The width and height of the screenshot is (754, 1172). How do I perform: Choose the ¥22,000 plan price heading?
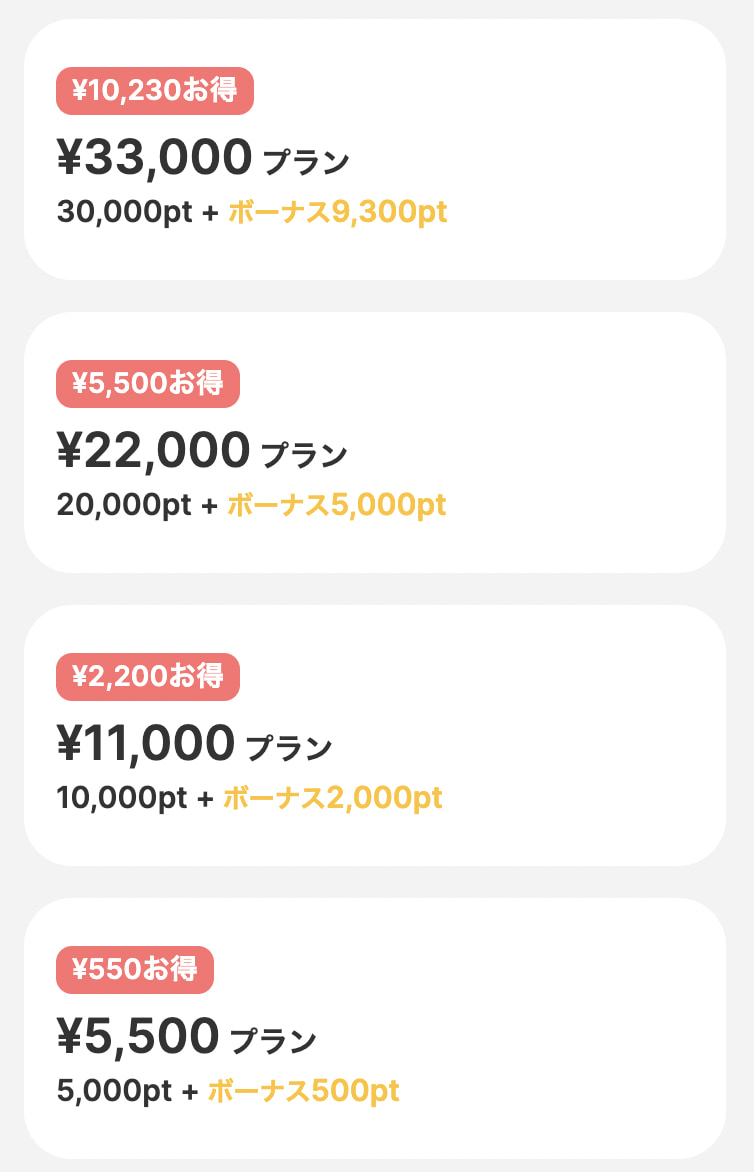(153, 450)
